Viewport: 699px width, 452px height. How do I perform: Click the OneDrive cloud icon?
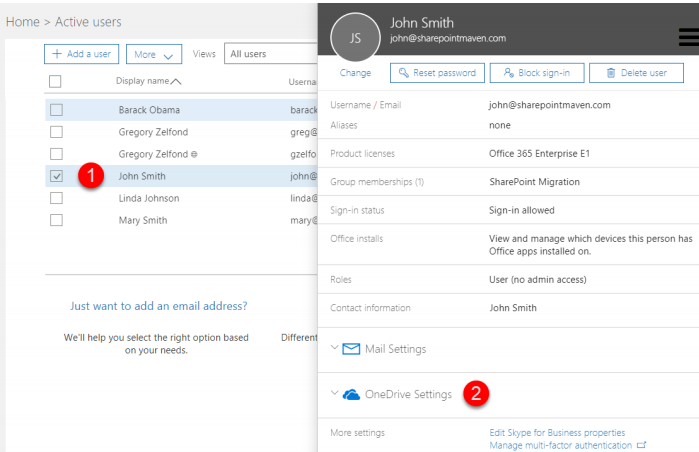coord(351,394)
